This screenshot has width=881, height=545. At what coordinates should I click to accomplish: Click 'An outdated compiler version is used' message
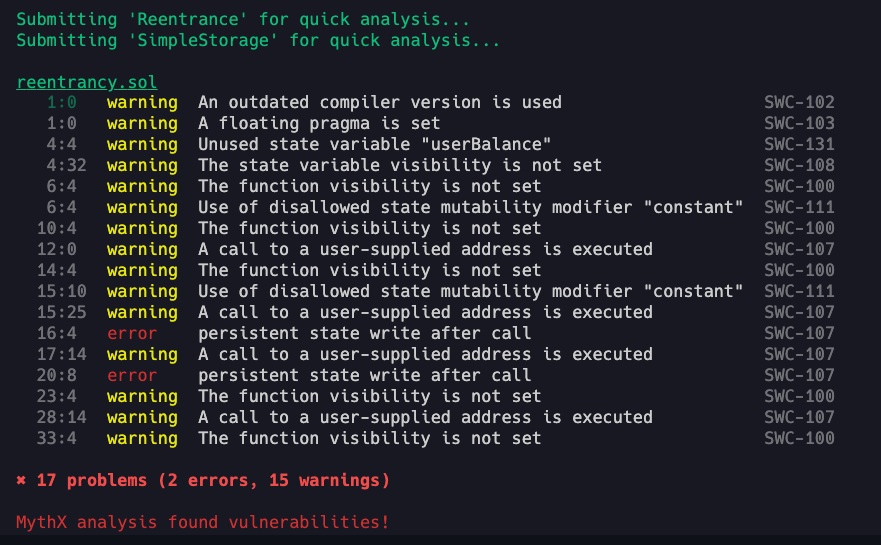[x=380, y=102]
